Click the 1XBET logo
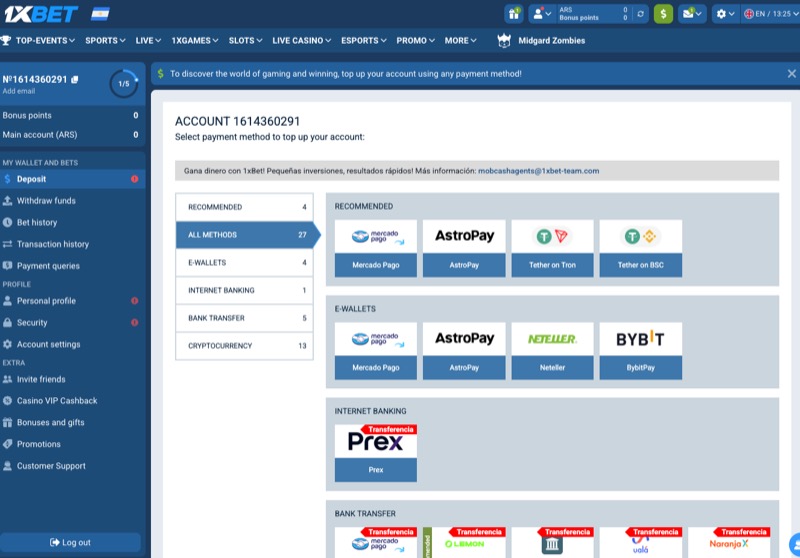Screen dimensions: 800x558 [x=41, y=14]
